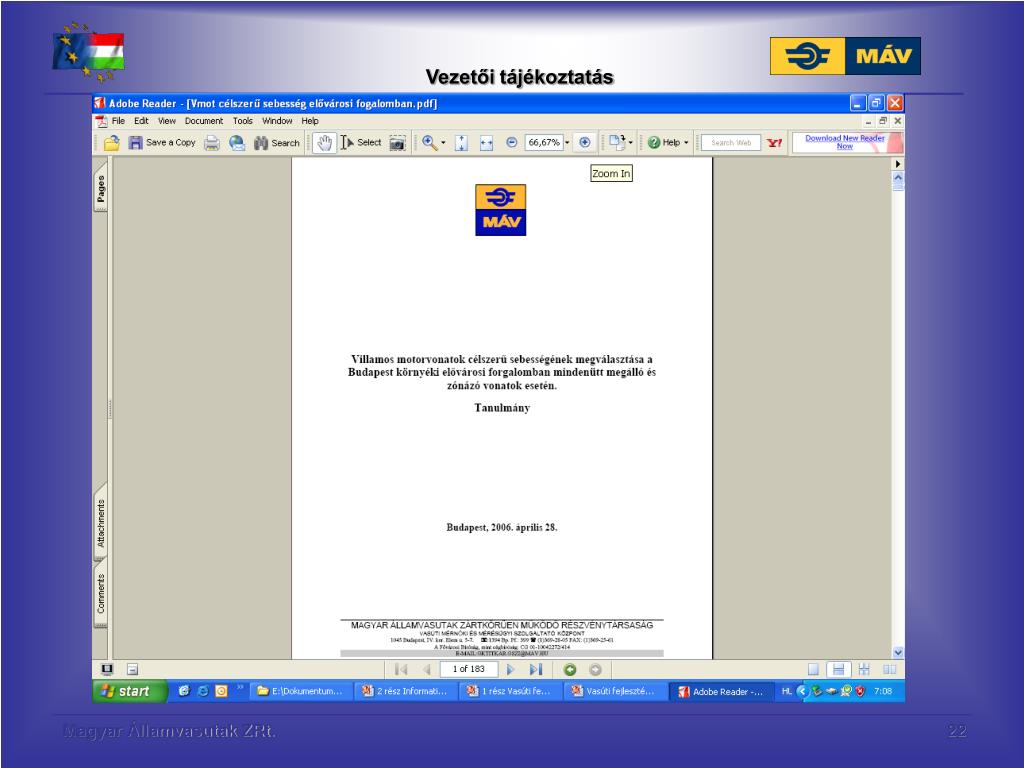Viewport: 1024px width, 768px height.
Task: Click the 66,67% zoom value field
Action: 543,142
